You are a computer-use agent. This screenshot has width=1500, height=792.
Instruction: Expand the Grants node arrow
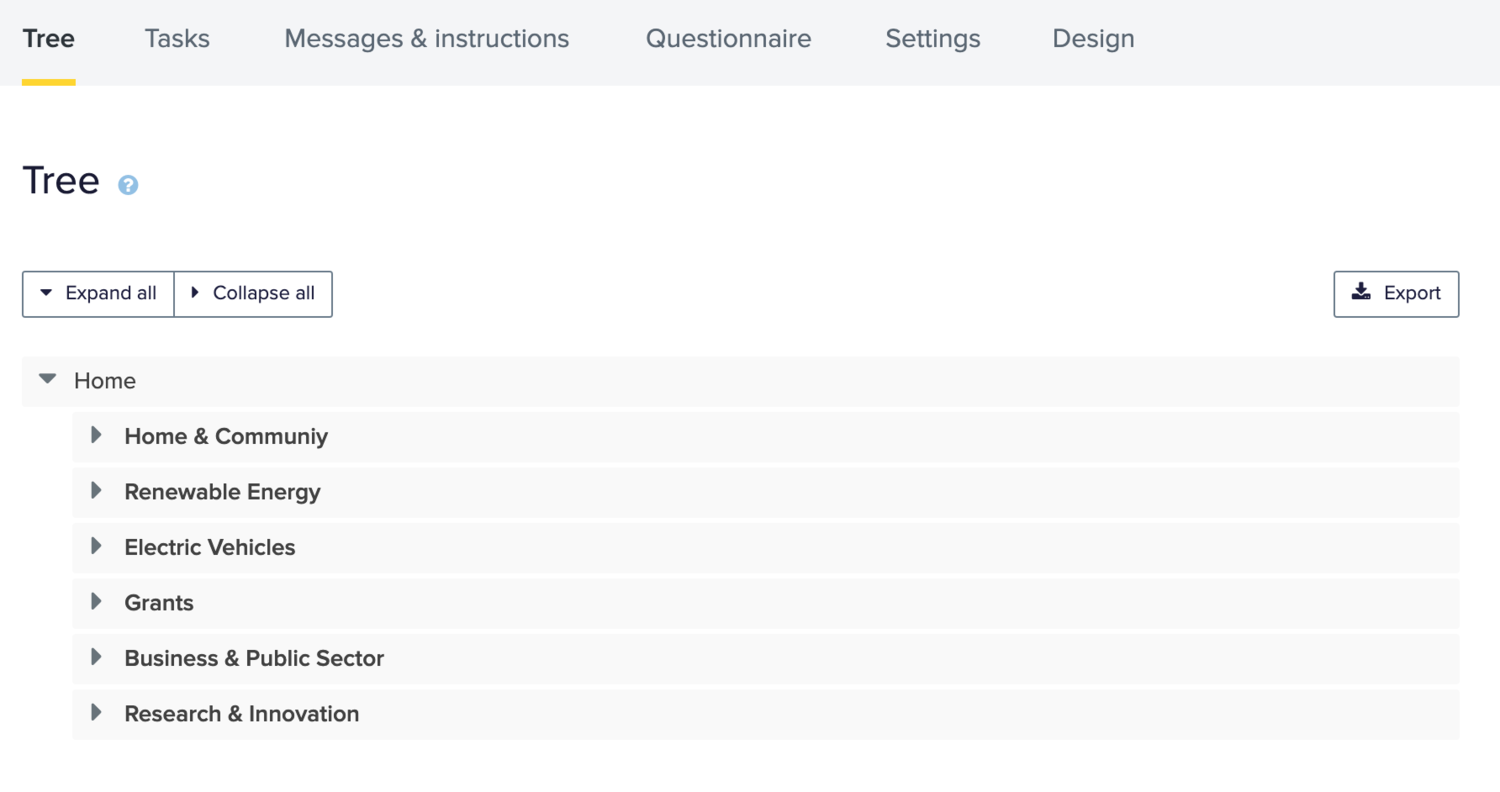(97, 601)
